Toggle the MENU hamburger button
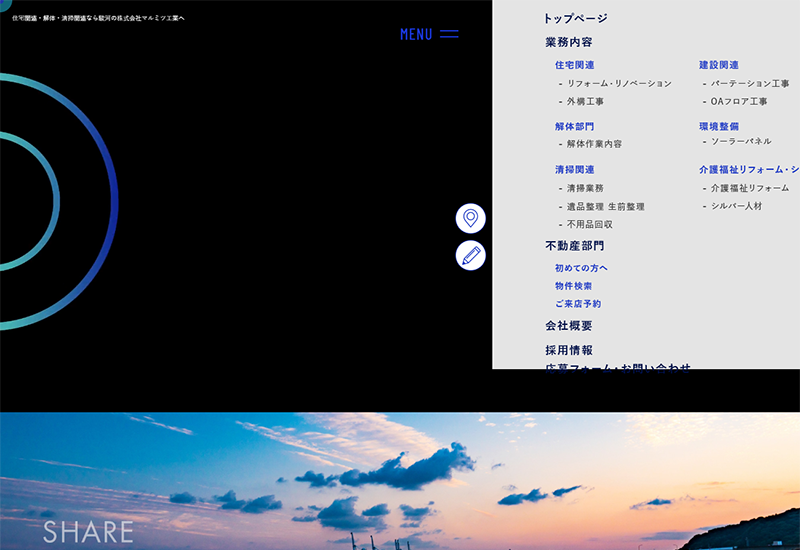This screenshot has width=800, height=550. tap(429, 34)
